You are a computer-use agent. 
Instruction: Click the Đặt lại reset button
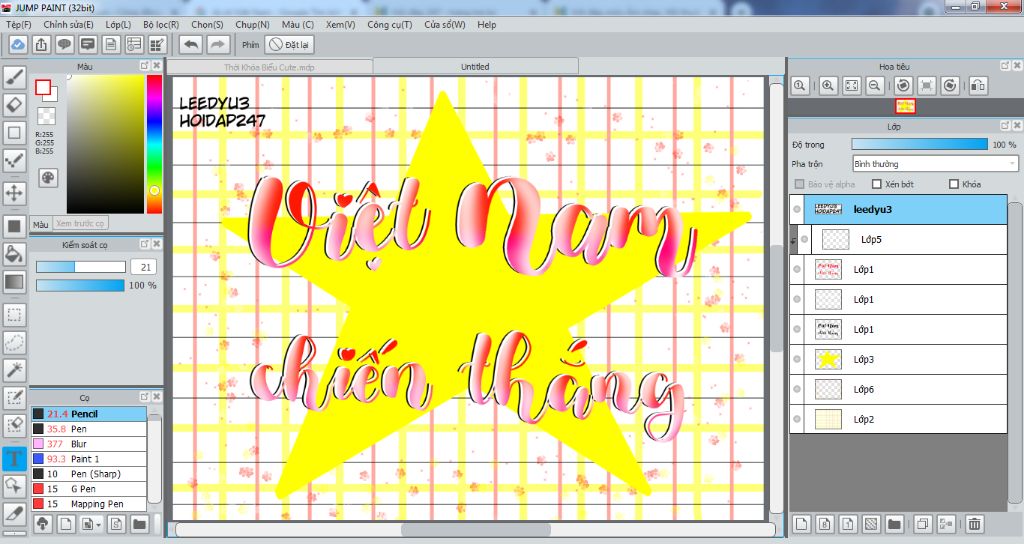(289, 44)
